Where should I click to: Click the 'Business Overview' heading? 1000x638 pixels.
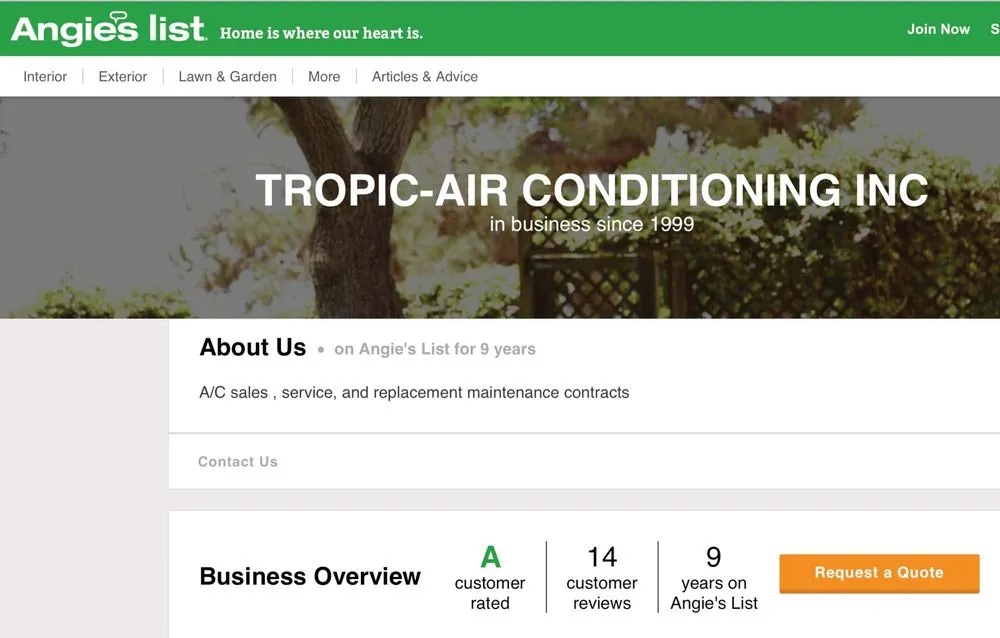(310, 576)
